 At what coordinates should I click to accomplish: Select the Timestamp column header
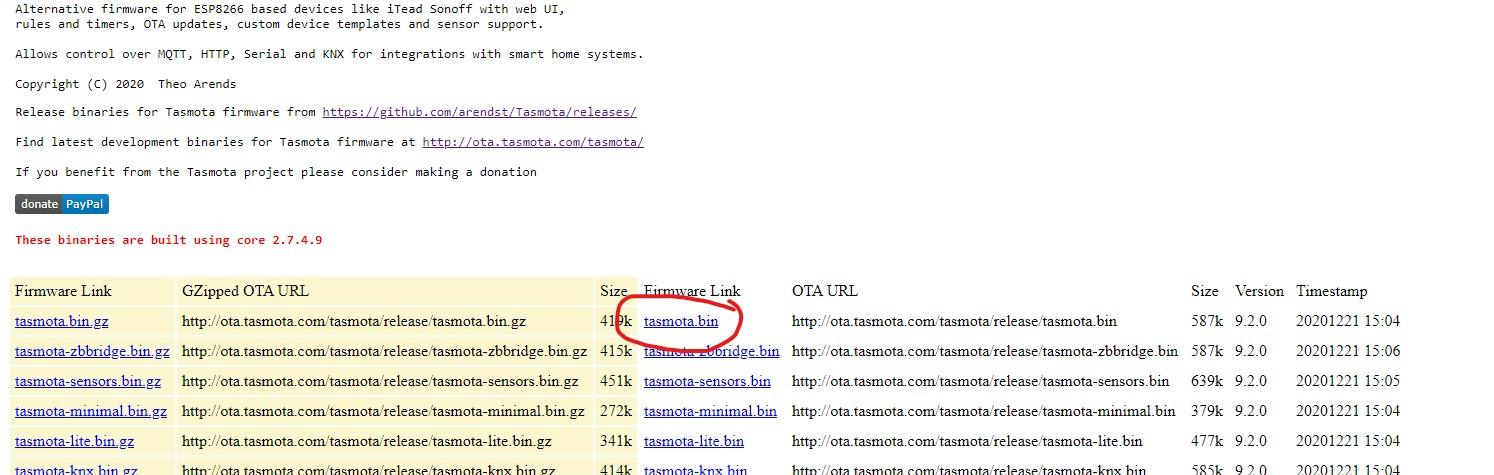[1332, 291]
